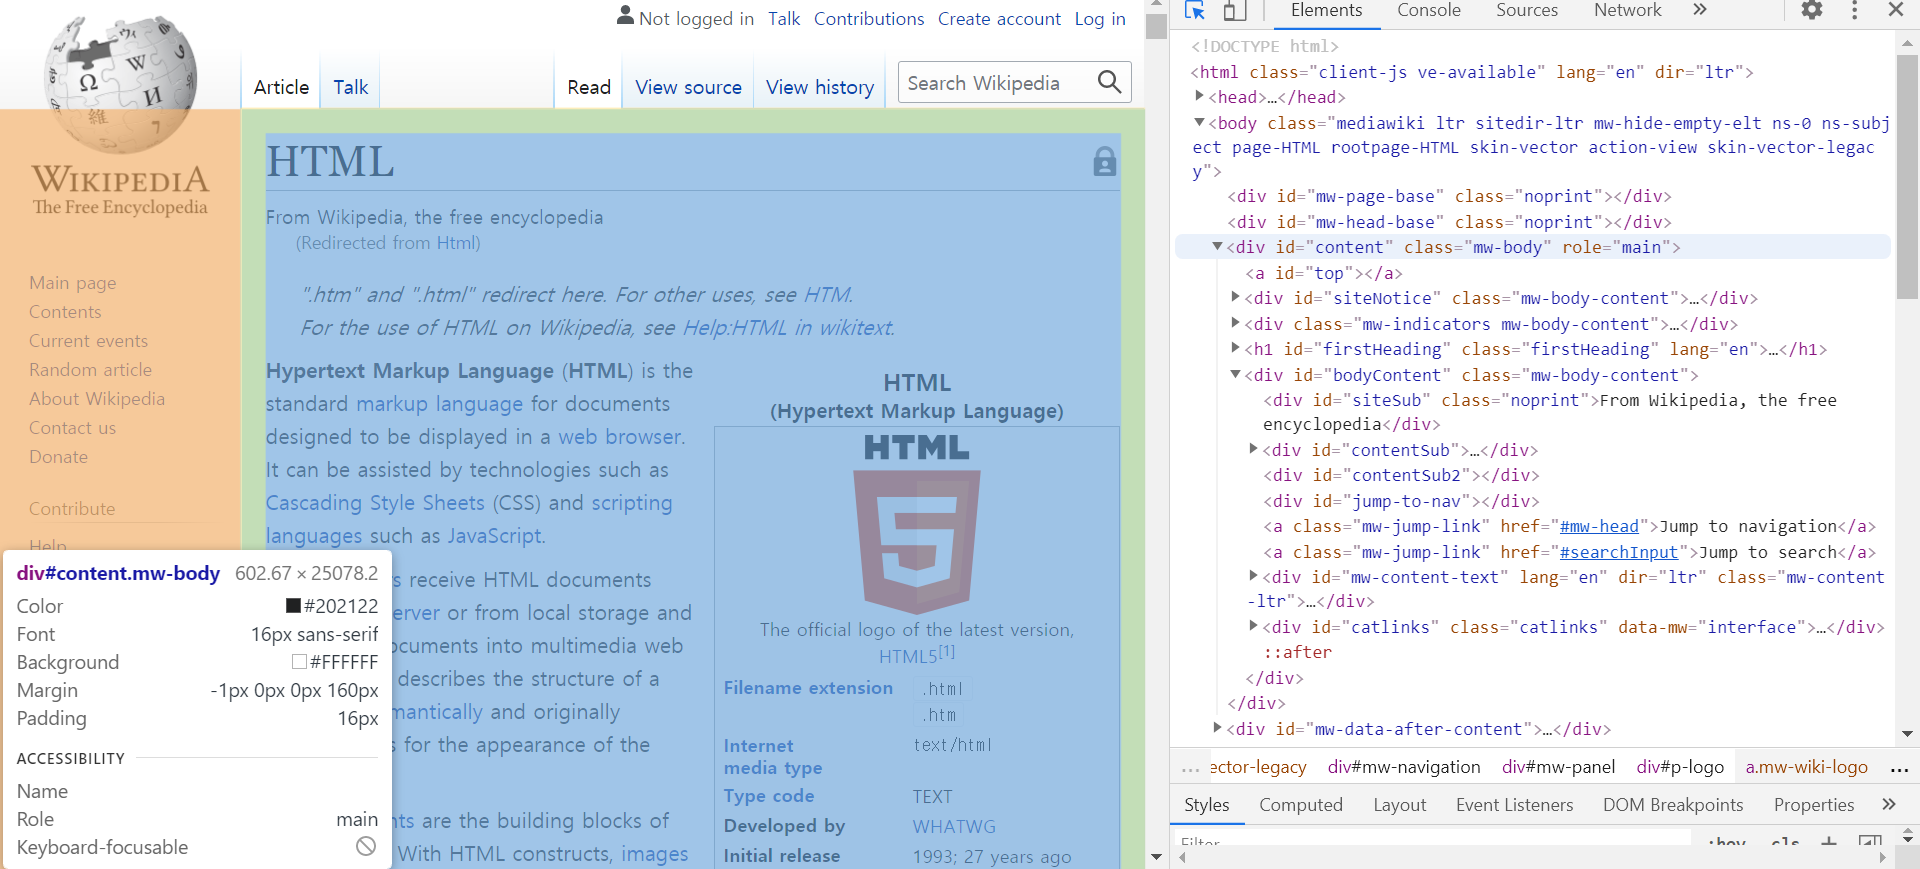Screen dimensions: 1920x869
Task: Click the breadcrumb right ellipsis
Action: (1900, 768)
